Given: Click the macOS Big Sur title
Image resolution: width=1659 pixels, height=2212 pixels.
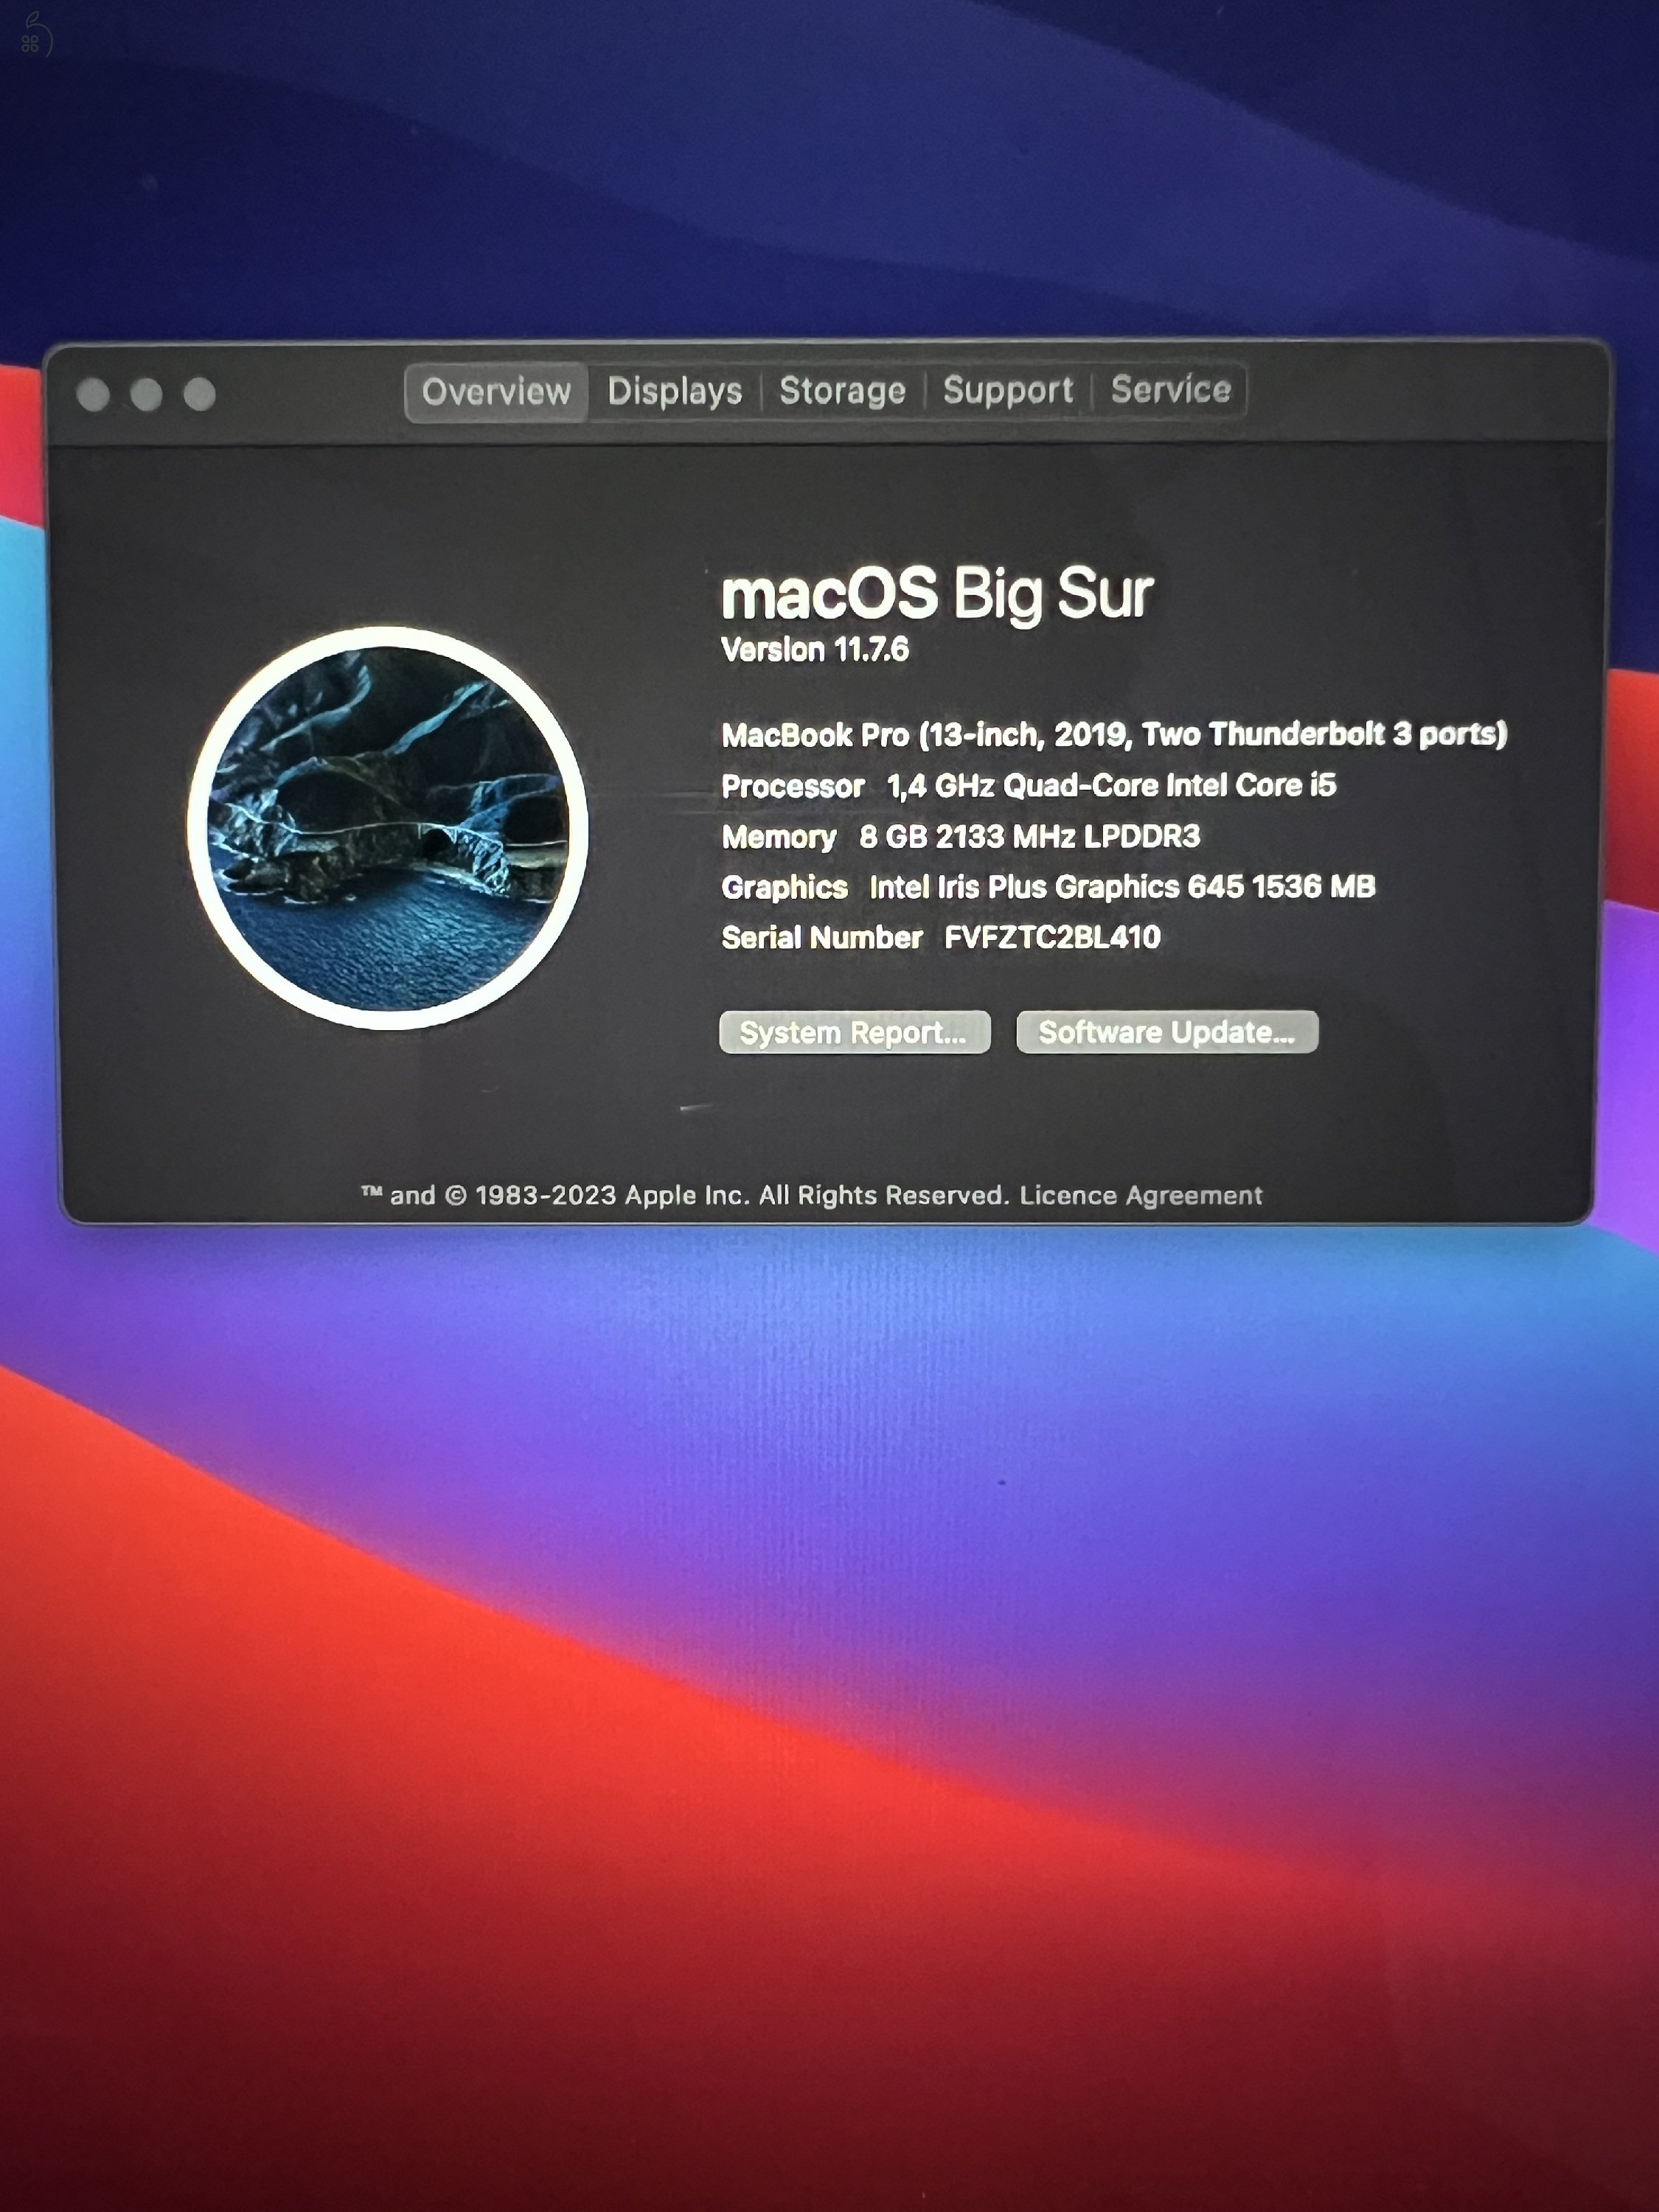Looking at the screenshot, I should coord(937,594).
